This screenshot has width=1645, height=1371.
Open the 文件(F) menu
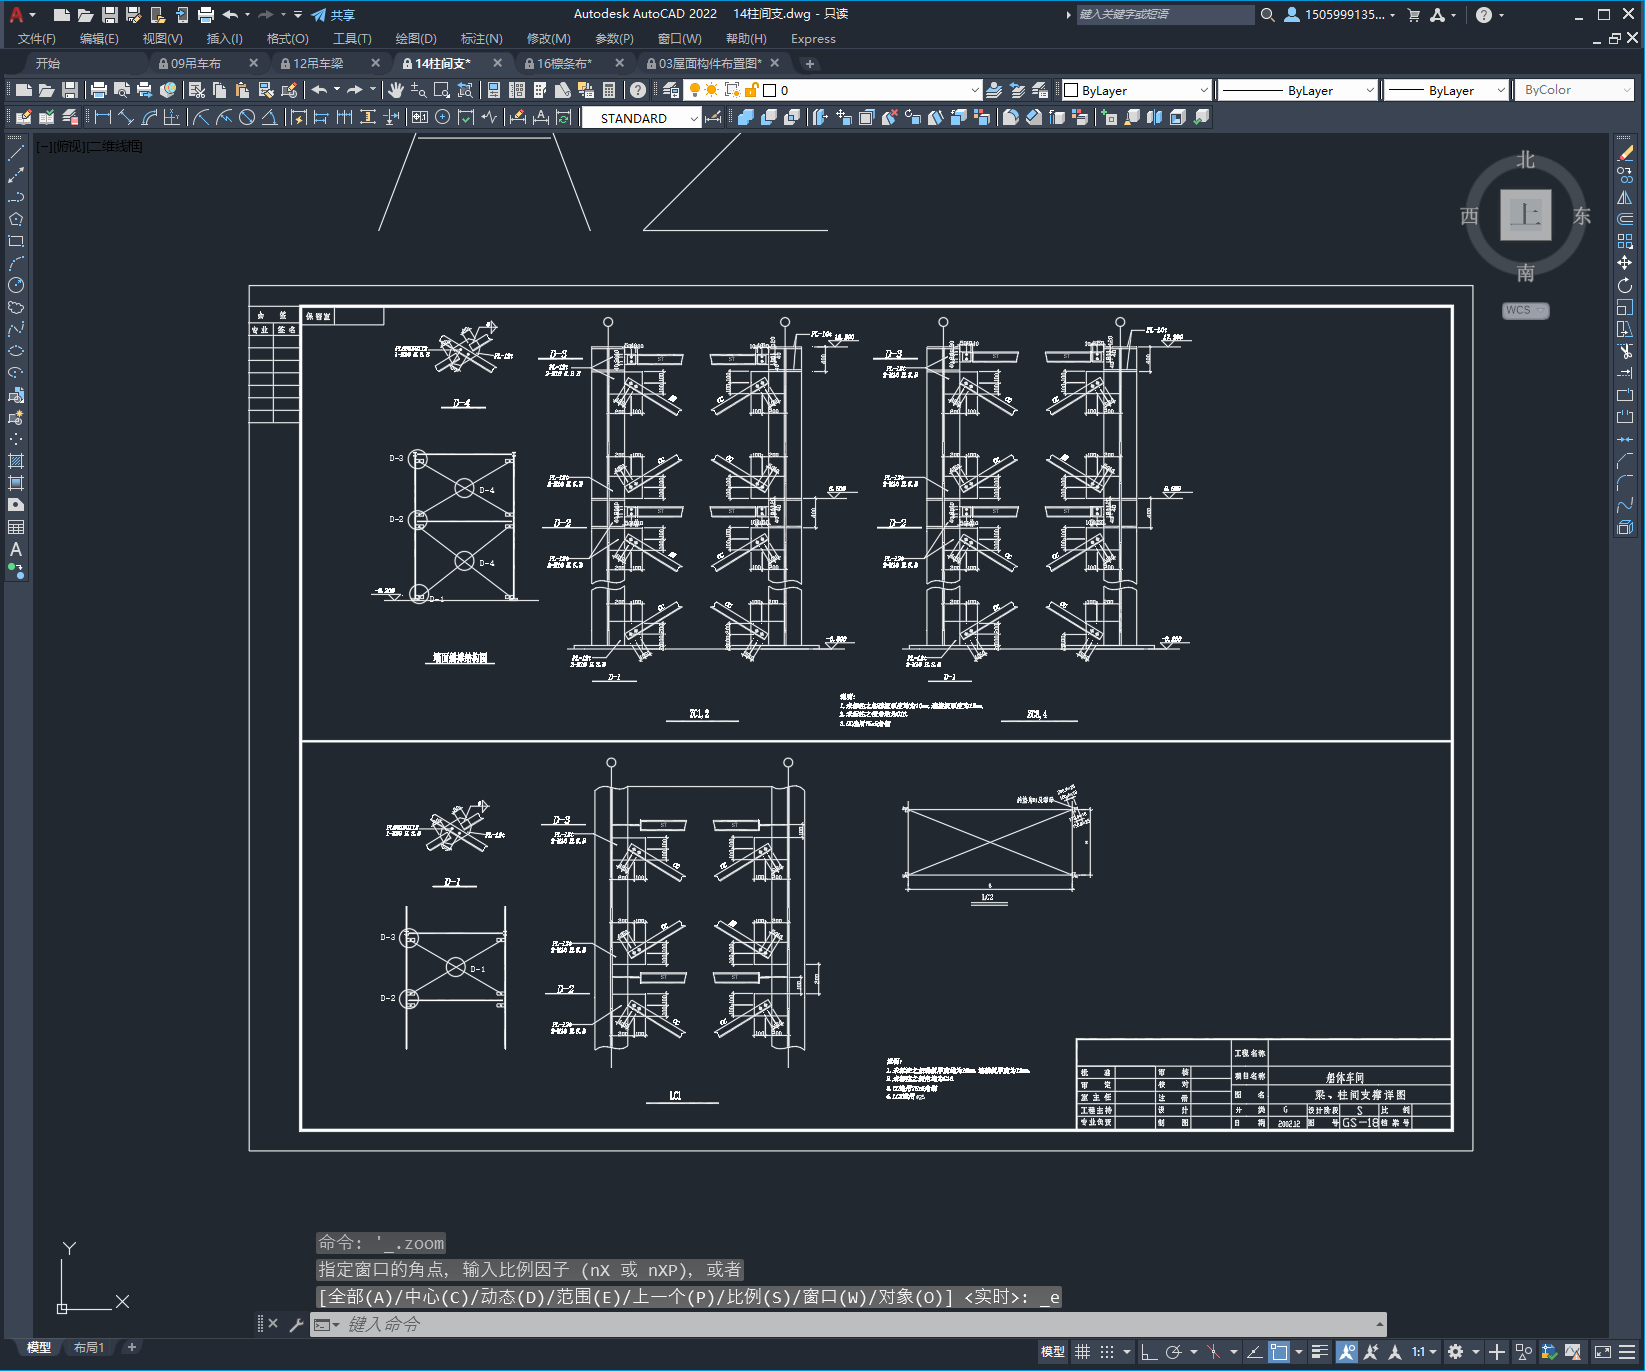tap(37, 39)
